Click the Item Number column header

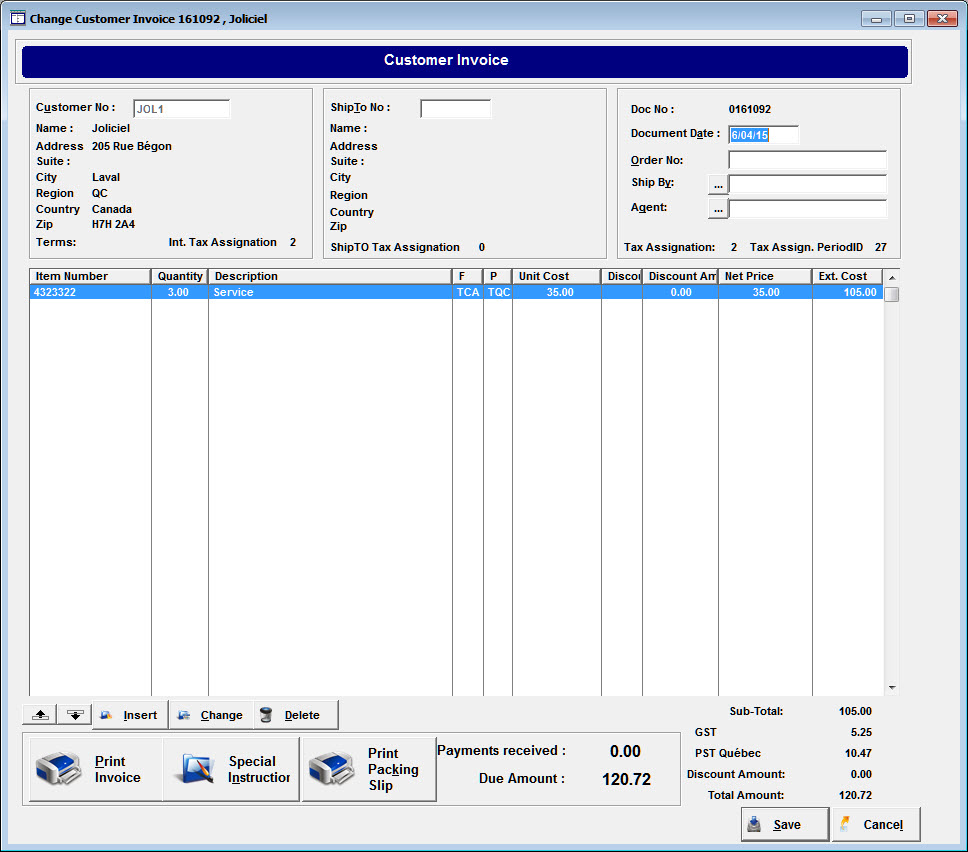click(x=90, y=276)
